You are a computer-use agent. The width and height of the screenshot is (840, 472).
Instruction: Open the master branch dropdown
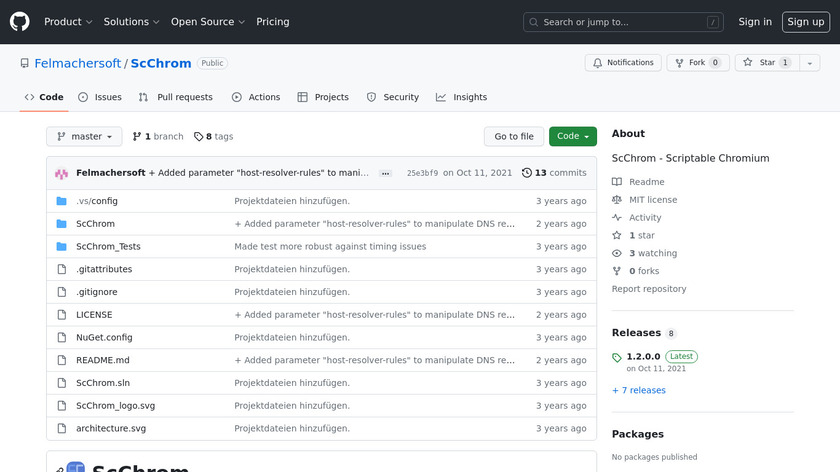pyautogui.click(x=84, y=137)
